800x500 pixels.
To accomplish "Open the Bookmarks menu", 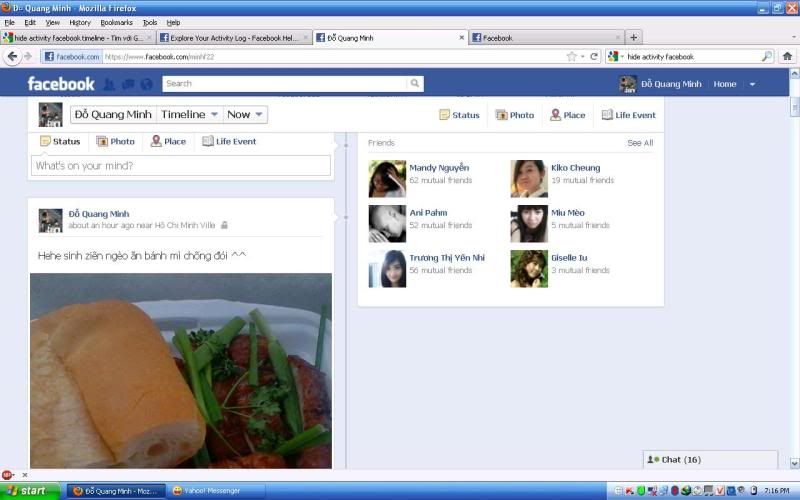I will click(x=116, y=22).
